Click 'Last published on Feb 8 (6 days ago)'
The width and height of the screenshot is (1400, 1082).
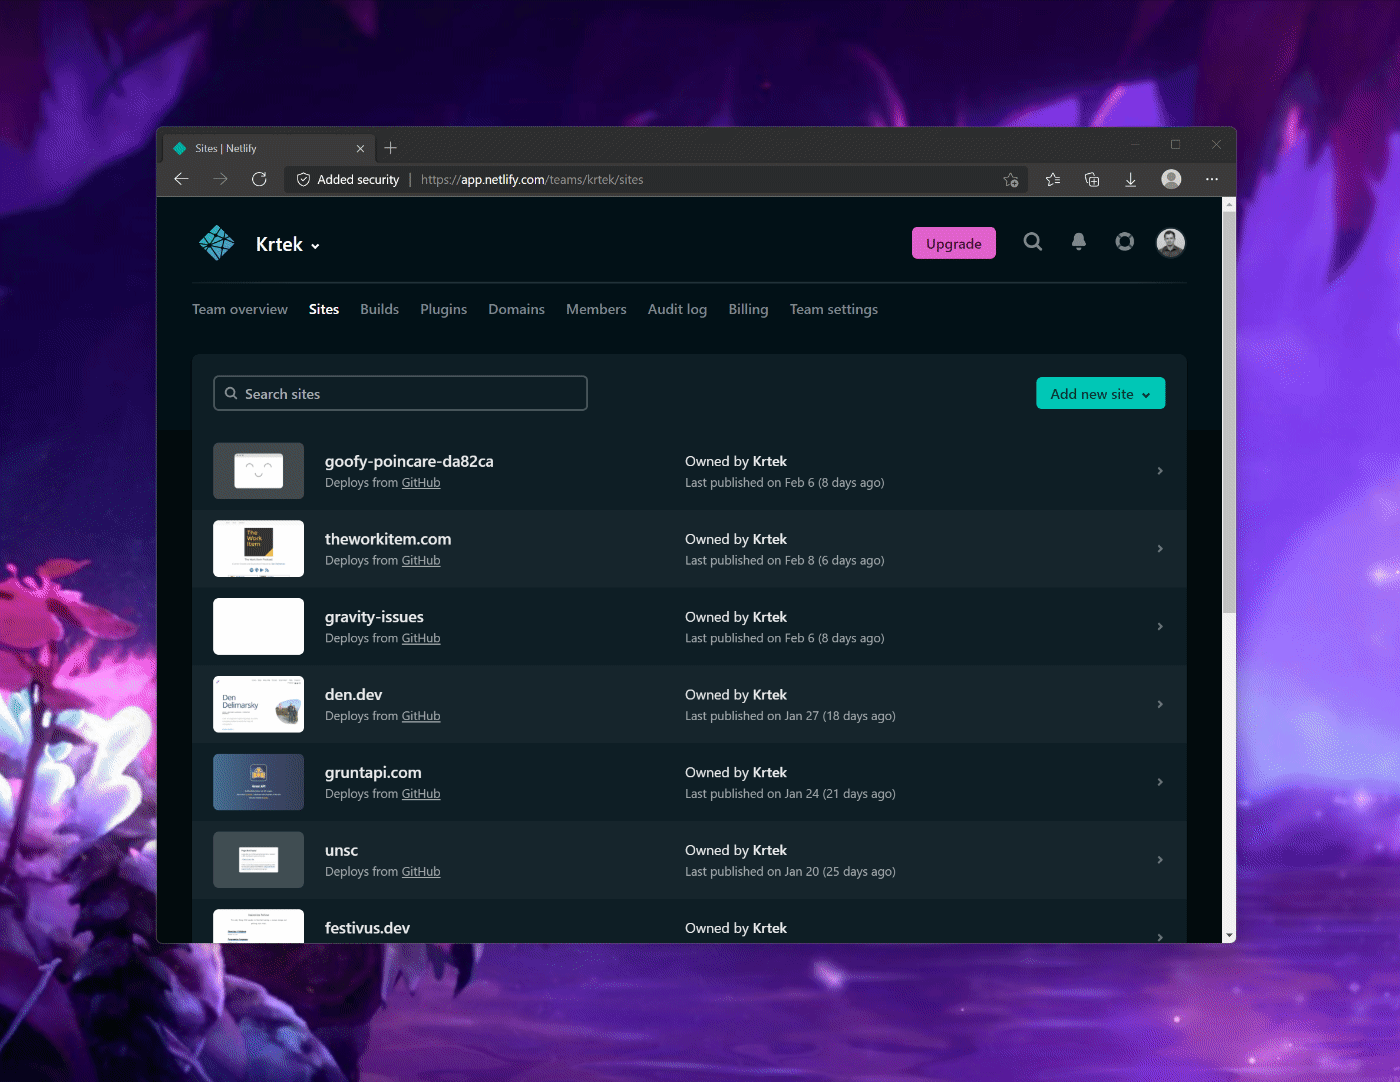pos(785,561)
